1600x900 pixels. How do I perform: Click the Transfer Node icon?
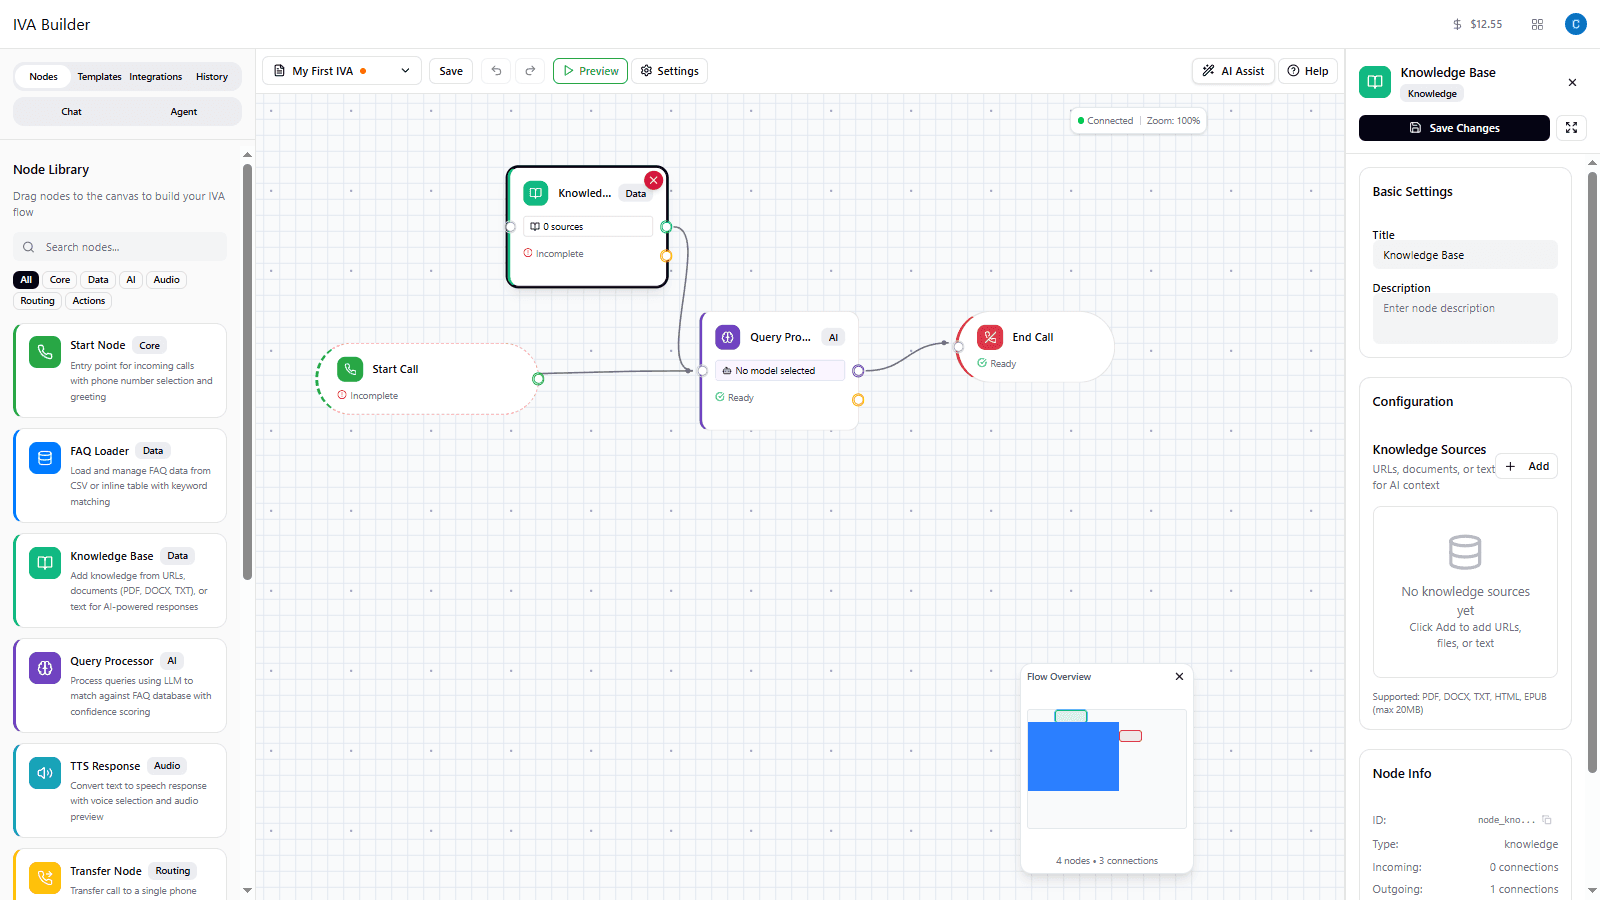point(44,877)
